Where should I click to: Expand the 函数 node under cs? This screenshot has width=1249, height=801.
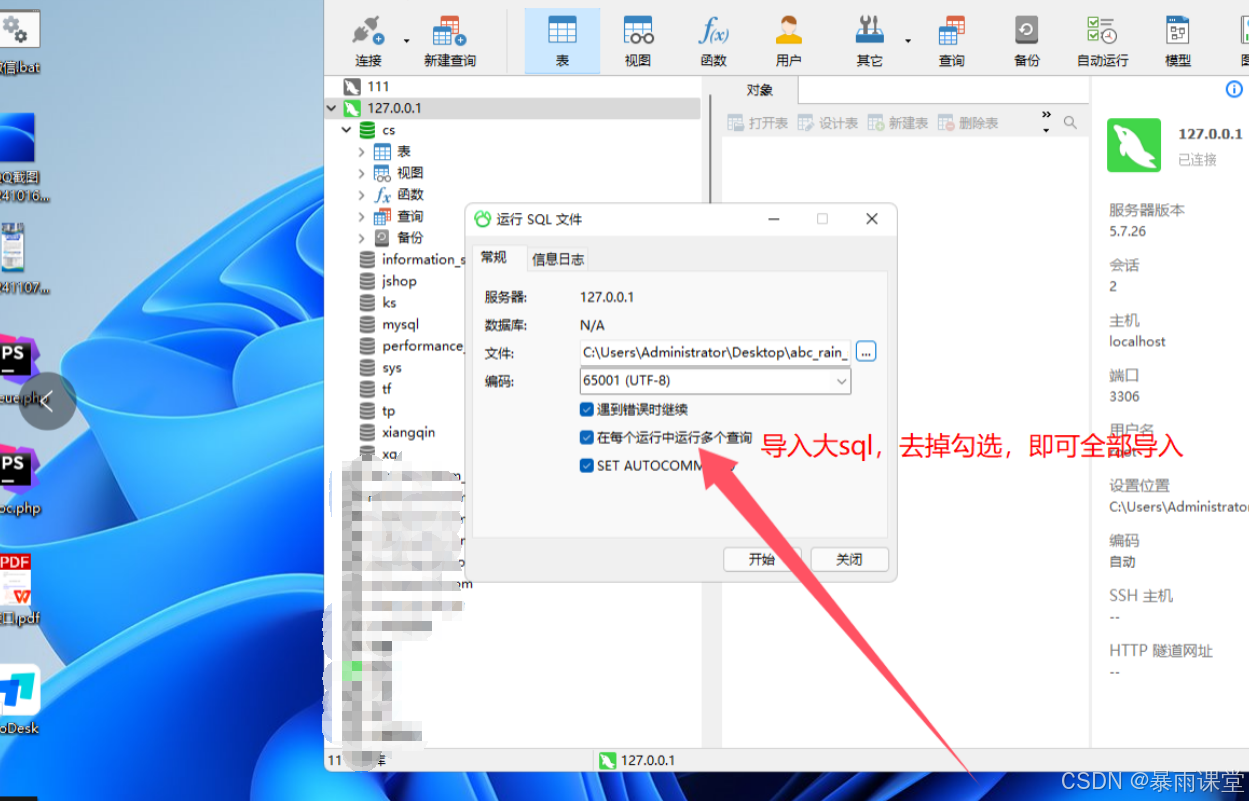click(x=362, y=195)
